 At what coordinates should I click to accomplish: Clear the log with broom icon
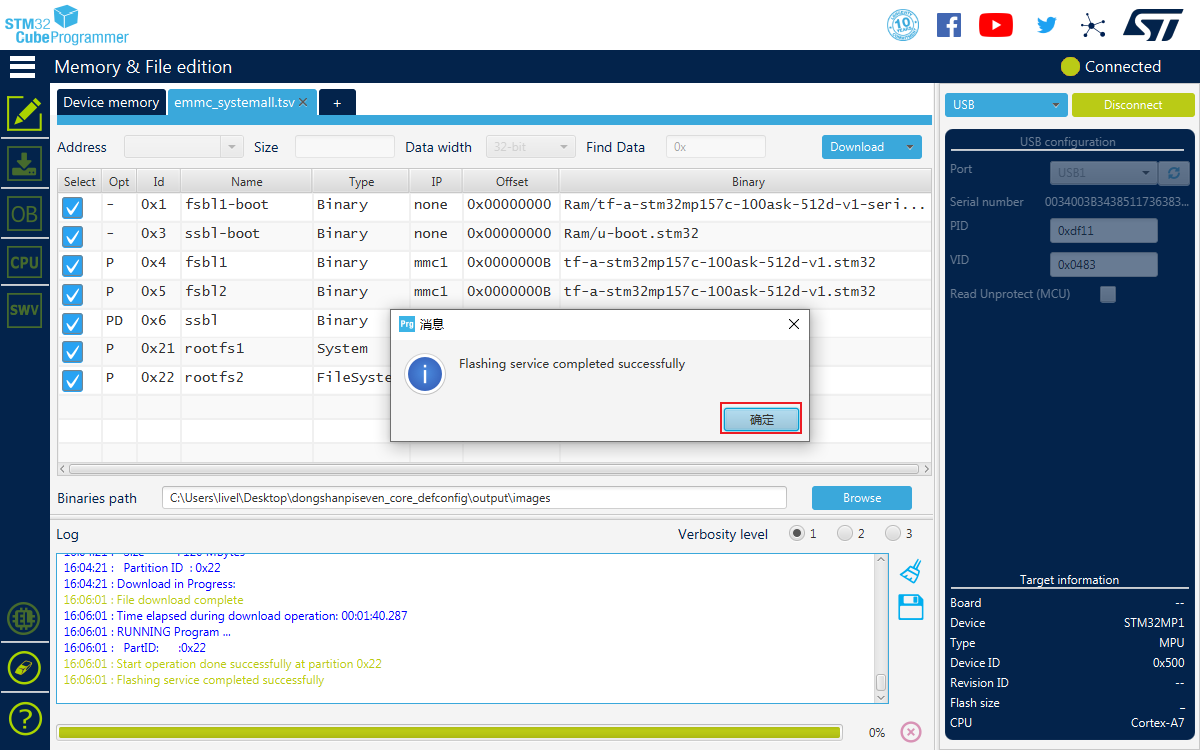[910, 571]
